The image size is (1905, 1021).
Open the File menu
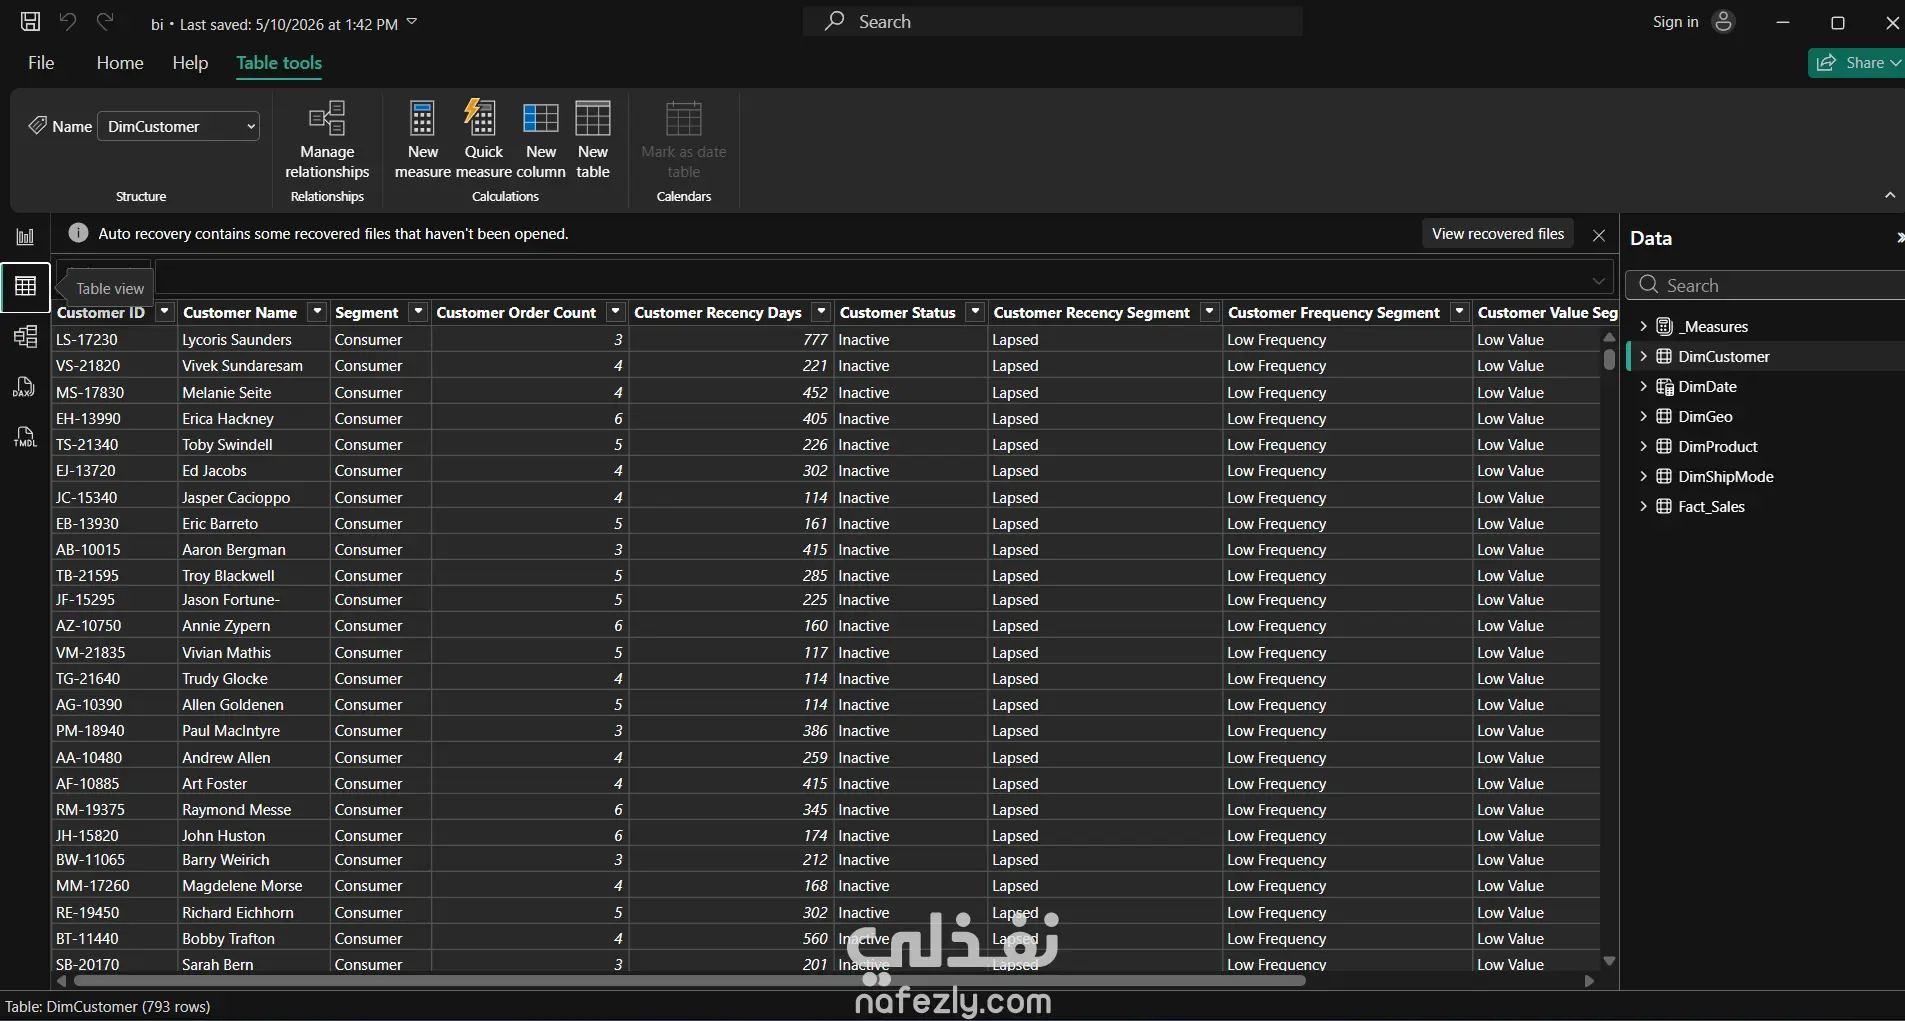[41, 62]
